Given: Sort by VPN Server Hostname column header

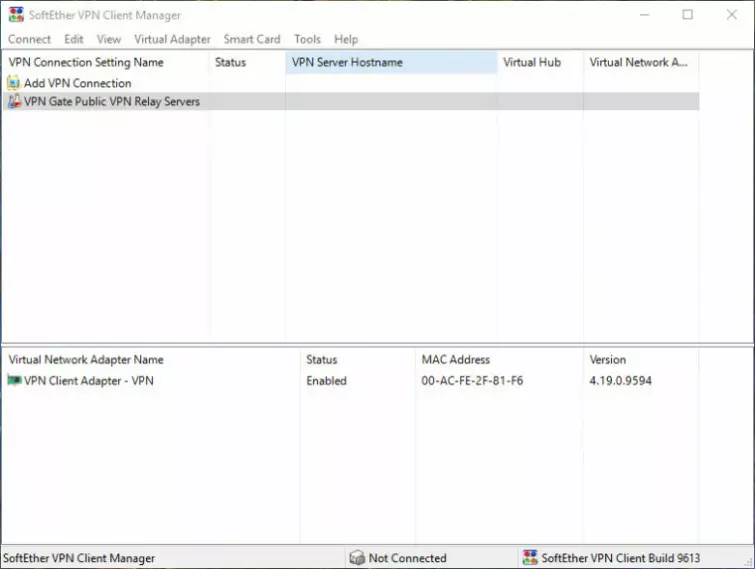Looking at the screenshot, I should click(347, 62).
